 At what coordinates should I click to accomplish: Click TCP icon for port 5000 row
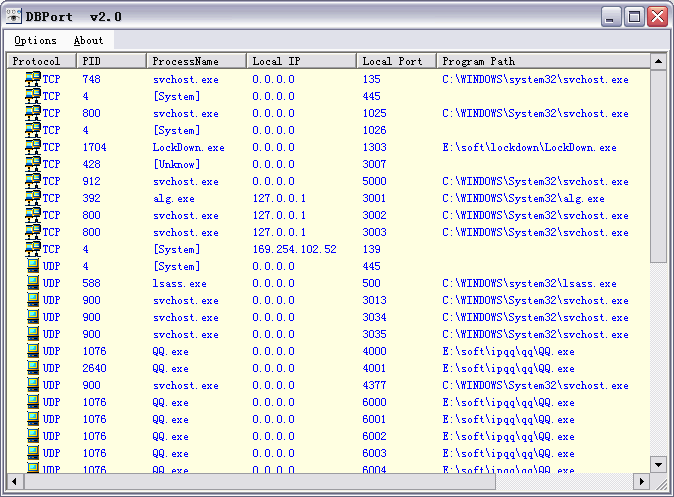(x=33, y=181)
